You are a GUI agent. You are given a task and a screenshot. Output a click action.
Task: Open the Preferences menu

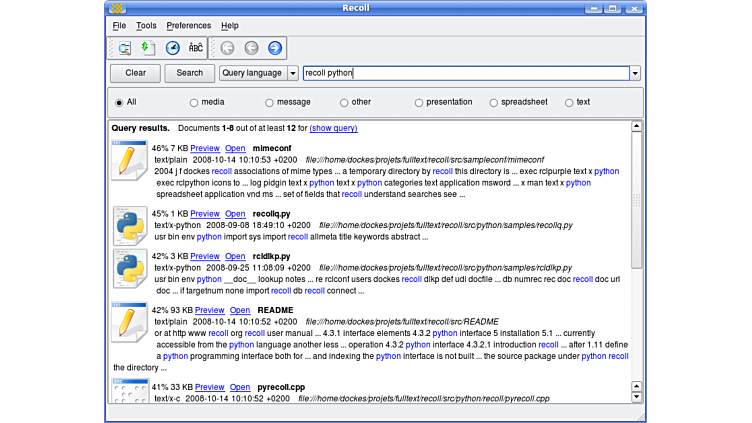[x=188, y=25]
